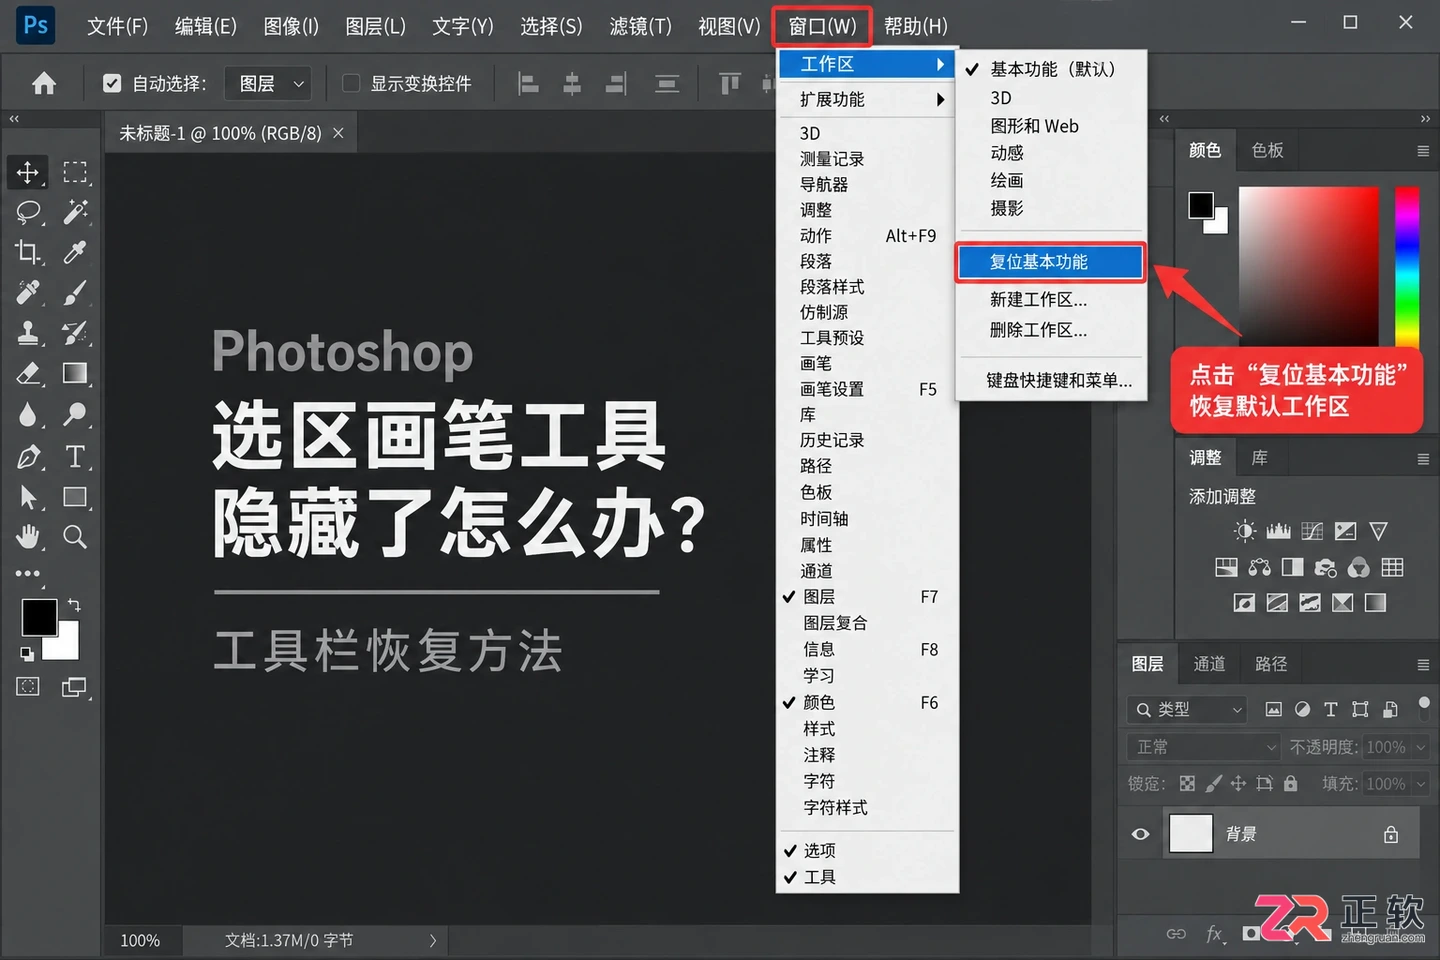Screen dimensions: 1440x960
Task: Select the Move tool
Action: pyautogui.click(x=28, y=172)
